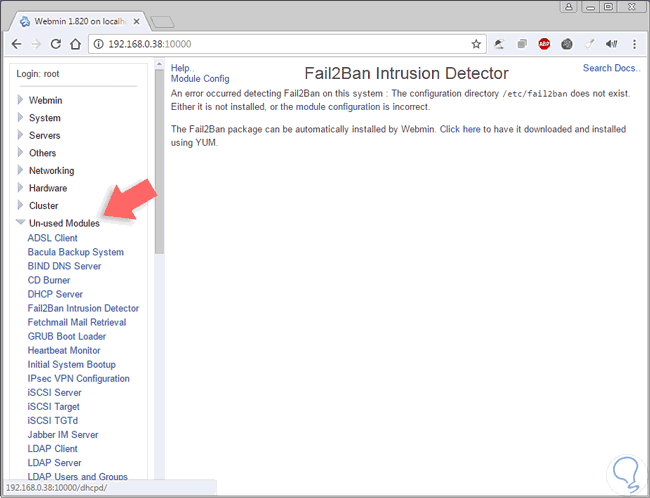Click the sidebar vertical scrollbar thumb
The width and height of the screenshot is (650, 498).
click(x=159, y=162)
